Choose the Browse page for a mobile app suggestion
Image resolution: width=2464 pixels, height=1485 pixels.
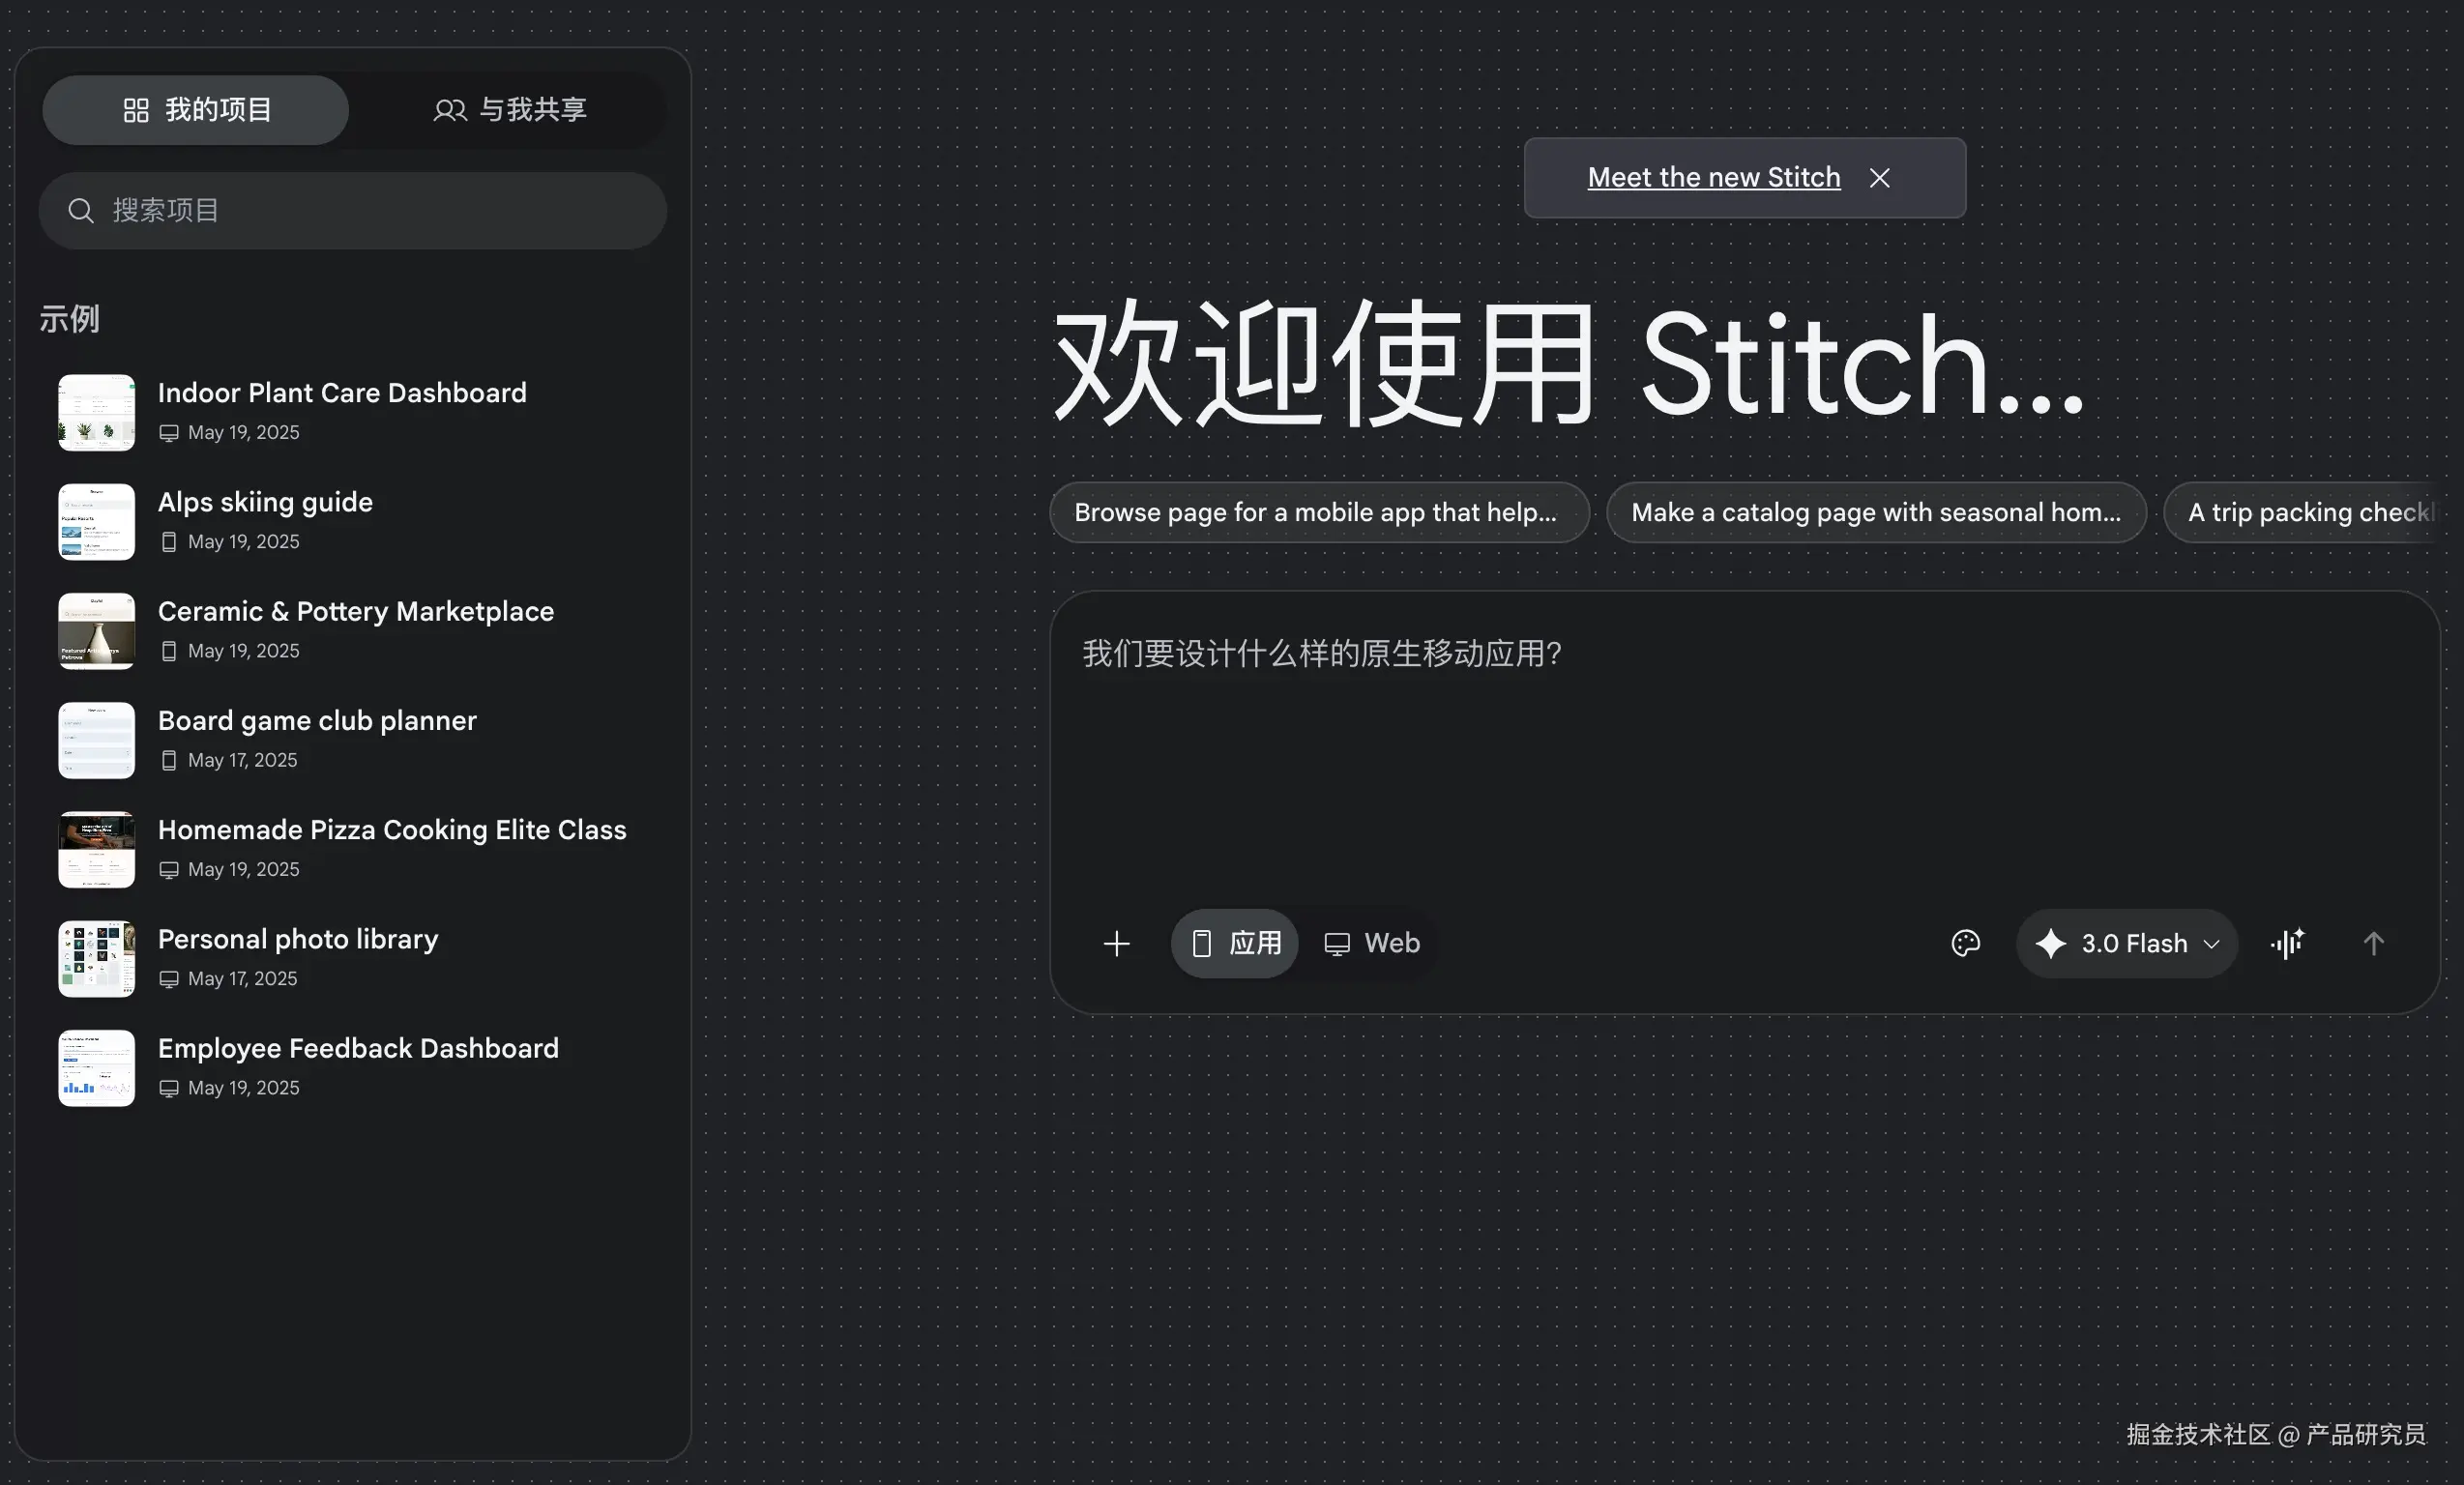(1318, 512)
